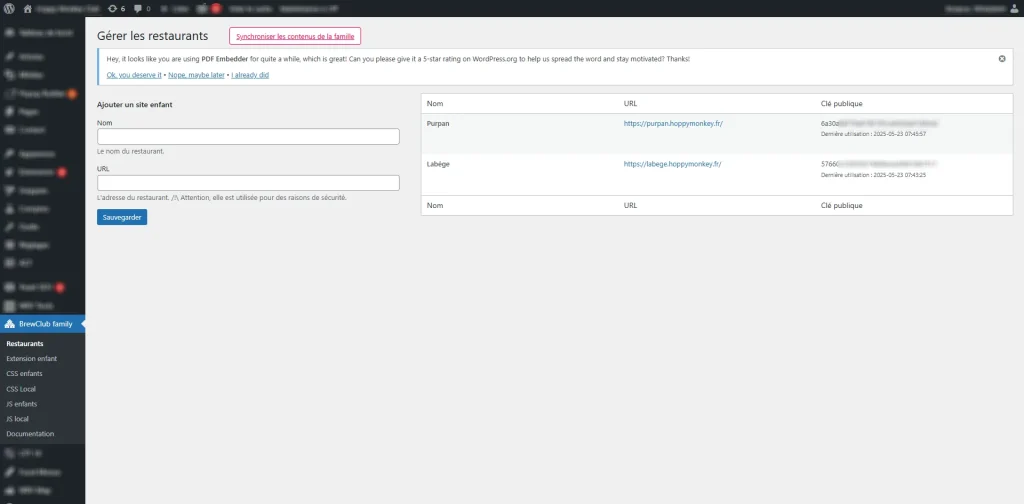Click the L'adresse du restaurant warning text
Screen dimensions: 1024x504
coord(221,197)
